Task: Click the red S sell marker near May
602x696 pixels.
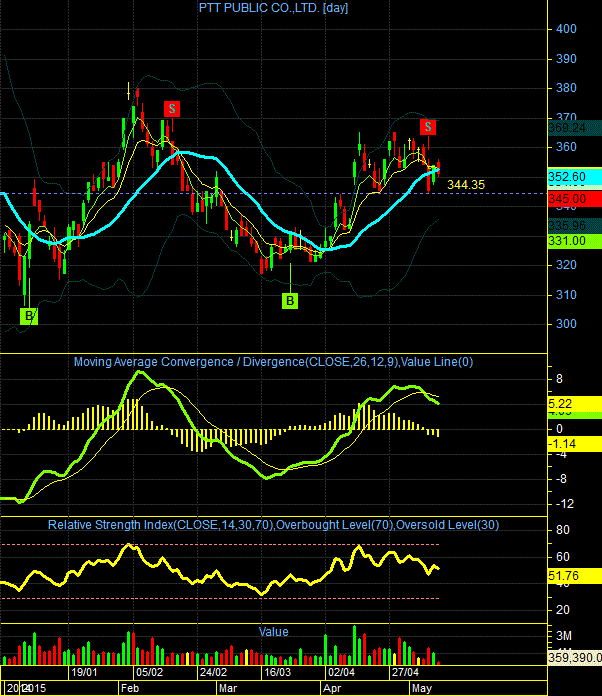Action: tap(428, 127)
